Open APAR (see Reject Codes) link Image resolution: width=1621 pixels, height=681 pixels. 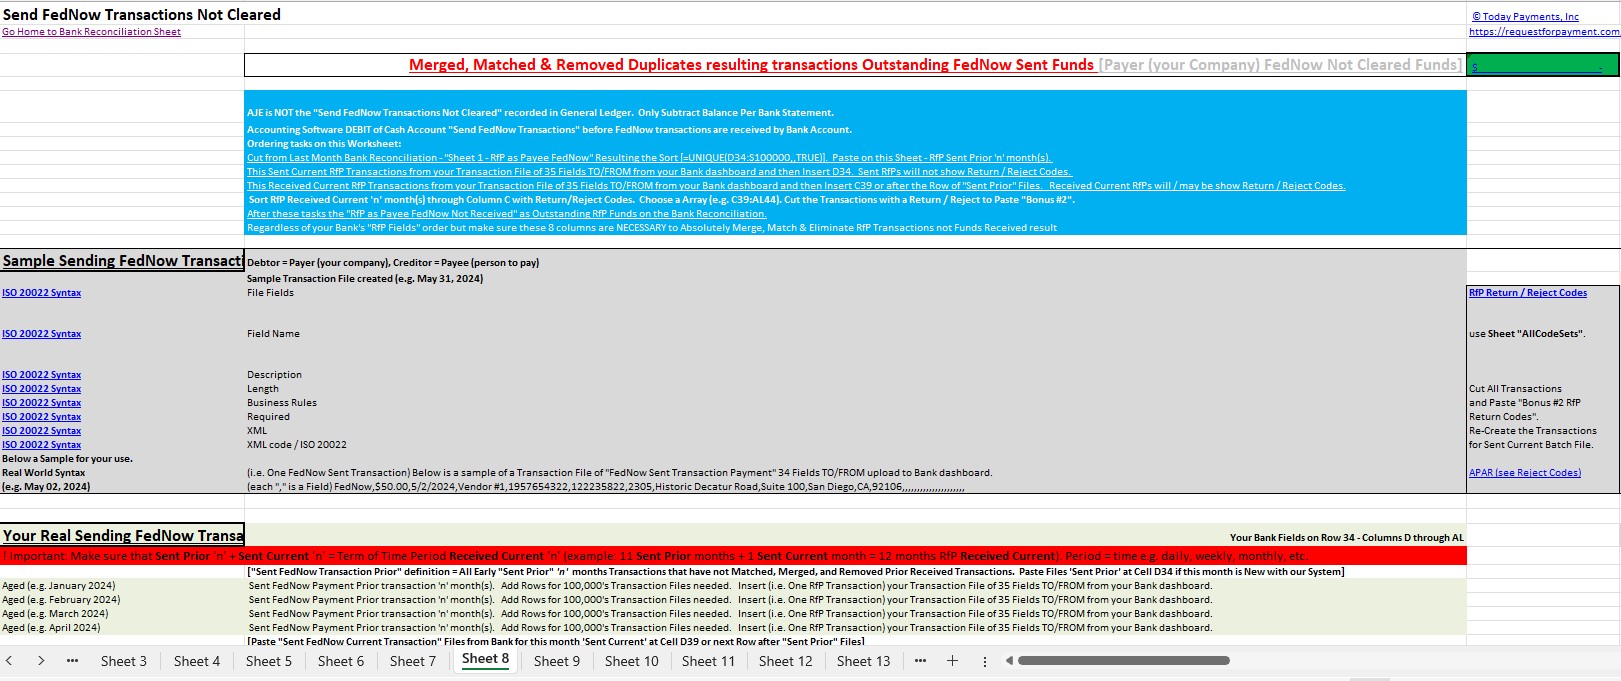point(1525,473)
